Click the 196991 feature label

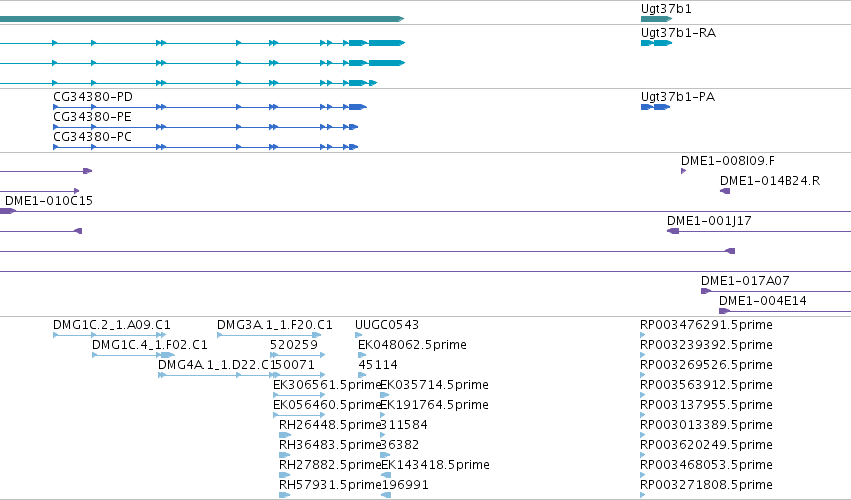[x=405, y=485]
